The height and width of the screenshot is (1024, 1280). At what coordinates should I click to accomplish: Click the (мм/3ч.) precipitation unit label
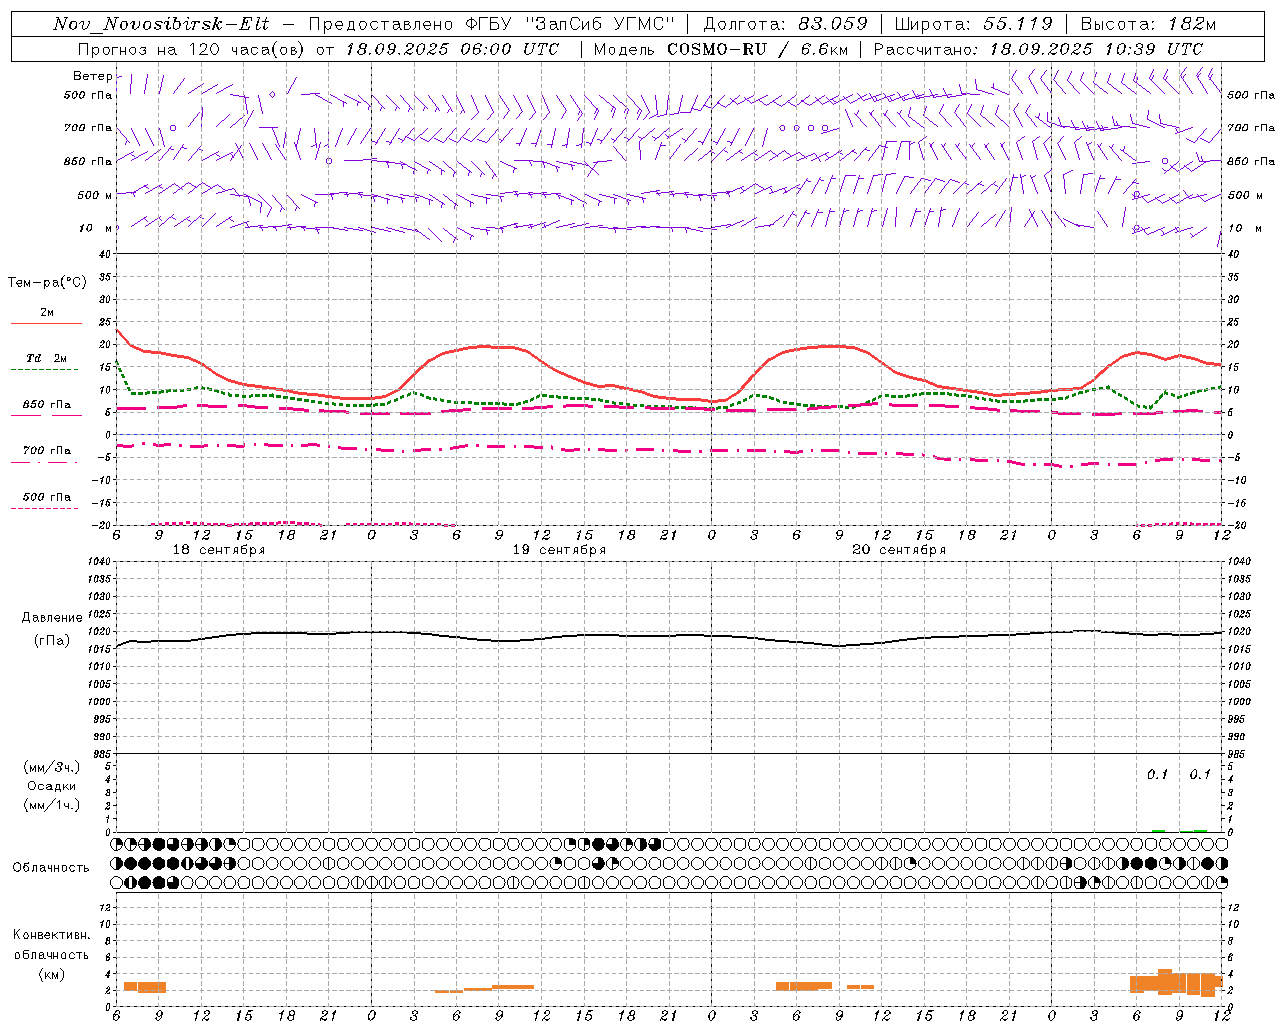tap(51, 767)
